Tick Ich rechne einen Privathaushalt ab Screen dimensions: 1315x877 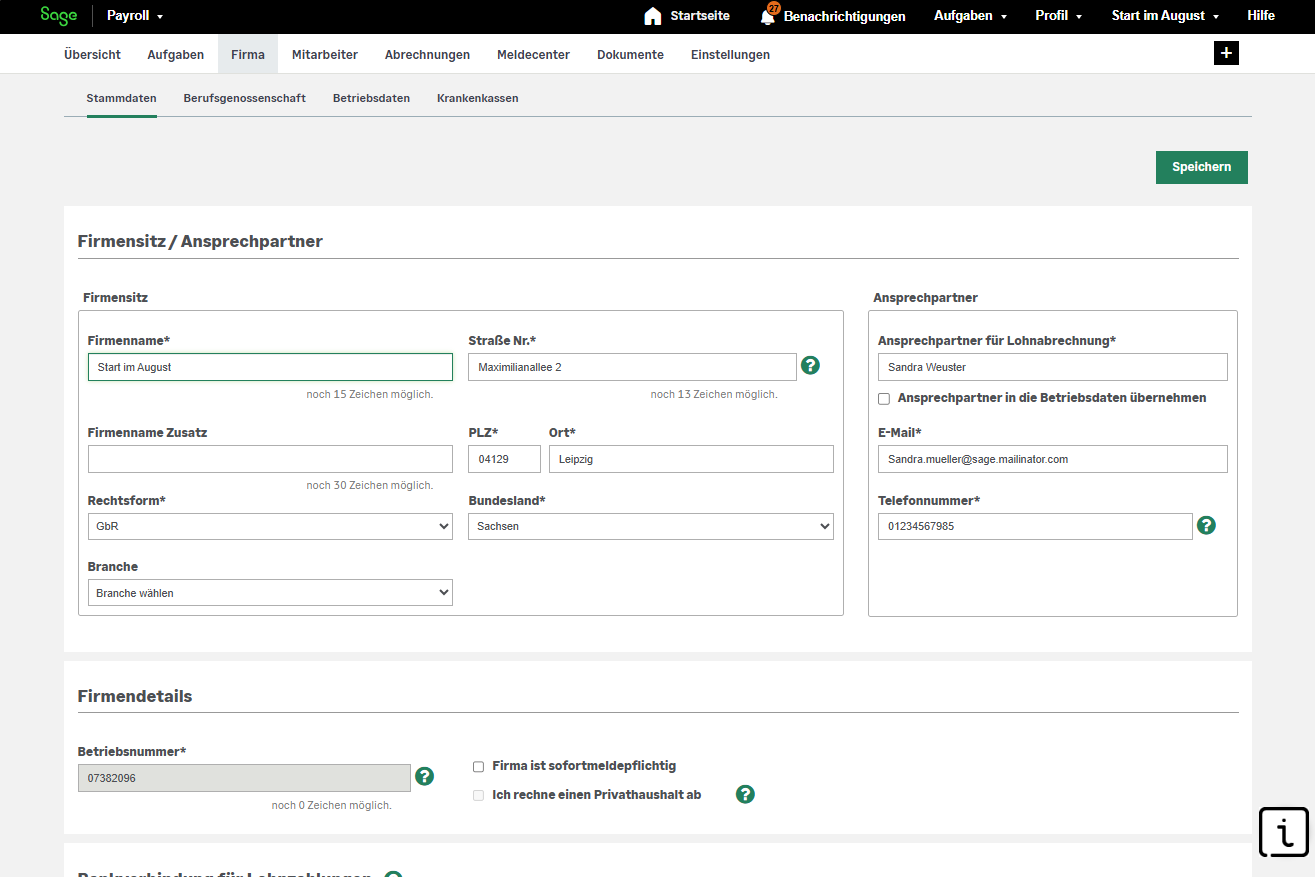[x=479, y=796]
